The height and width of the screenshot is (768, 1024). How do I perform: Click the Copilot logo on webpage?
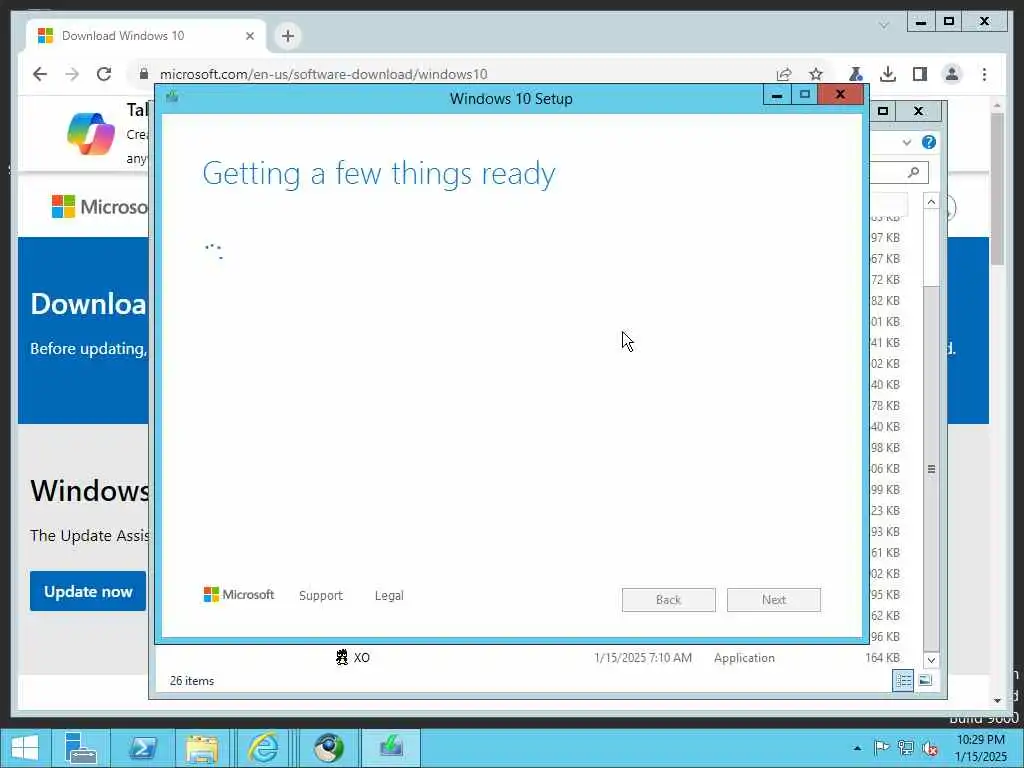(x=91, y=134)
